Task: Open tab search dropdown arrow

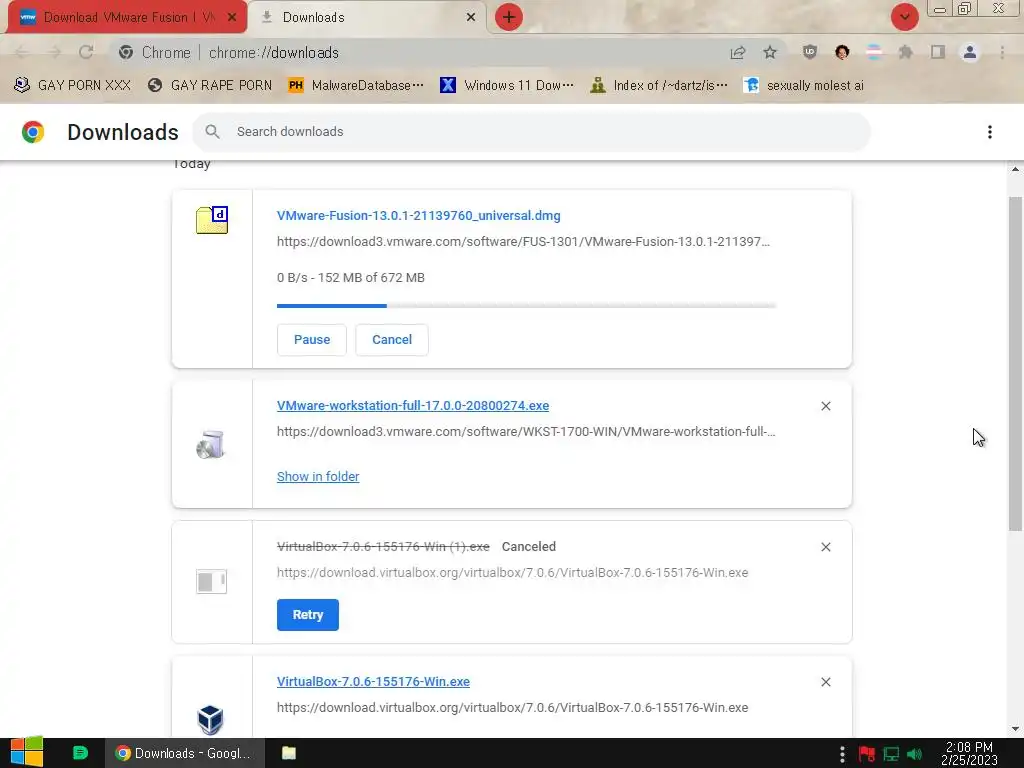Action: (904, 17)
